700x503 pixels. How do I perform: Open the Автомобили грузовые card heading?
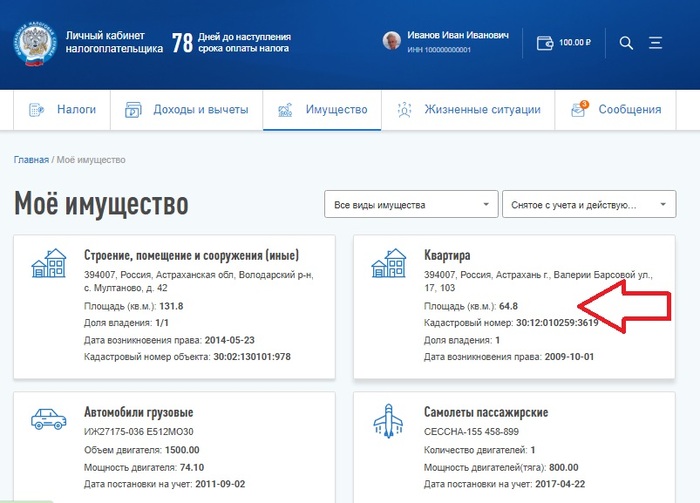click(x=138, y=412)
